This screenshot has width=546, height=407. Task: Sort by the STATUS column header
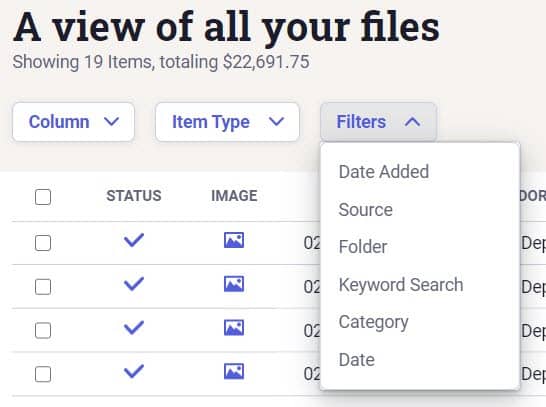click(134, 196)
